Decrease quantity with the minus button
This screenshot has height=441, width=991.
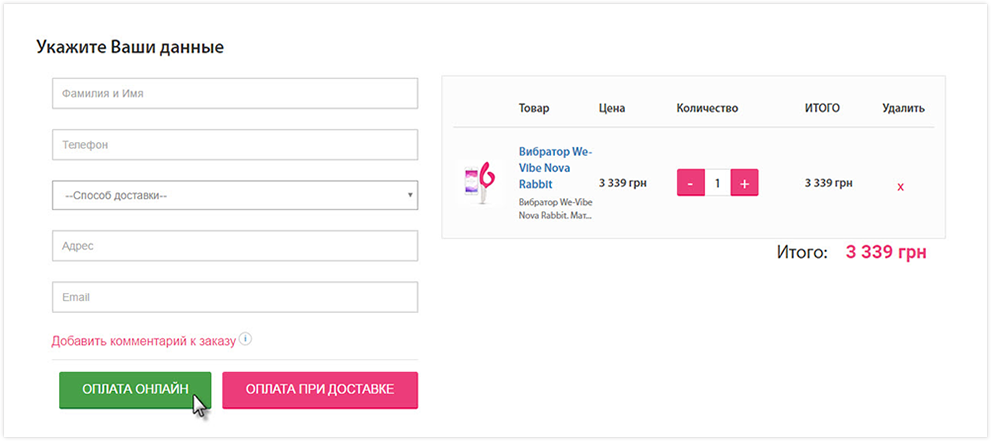[690, 184]
